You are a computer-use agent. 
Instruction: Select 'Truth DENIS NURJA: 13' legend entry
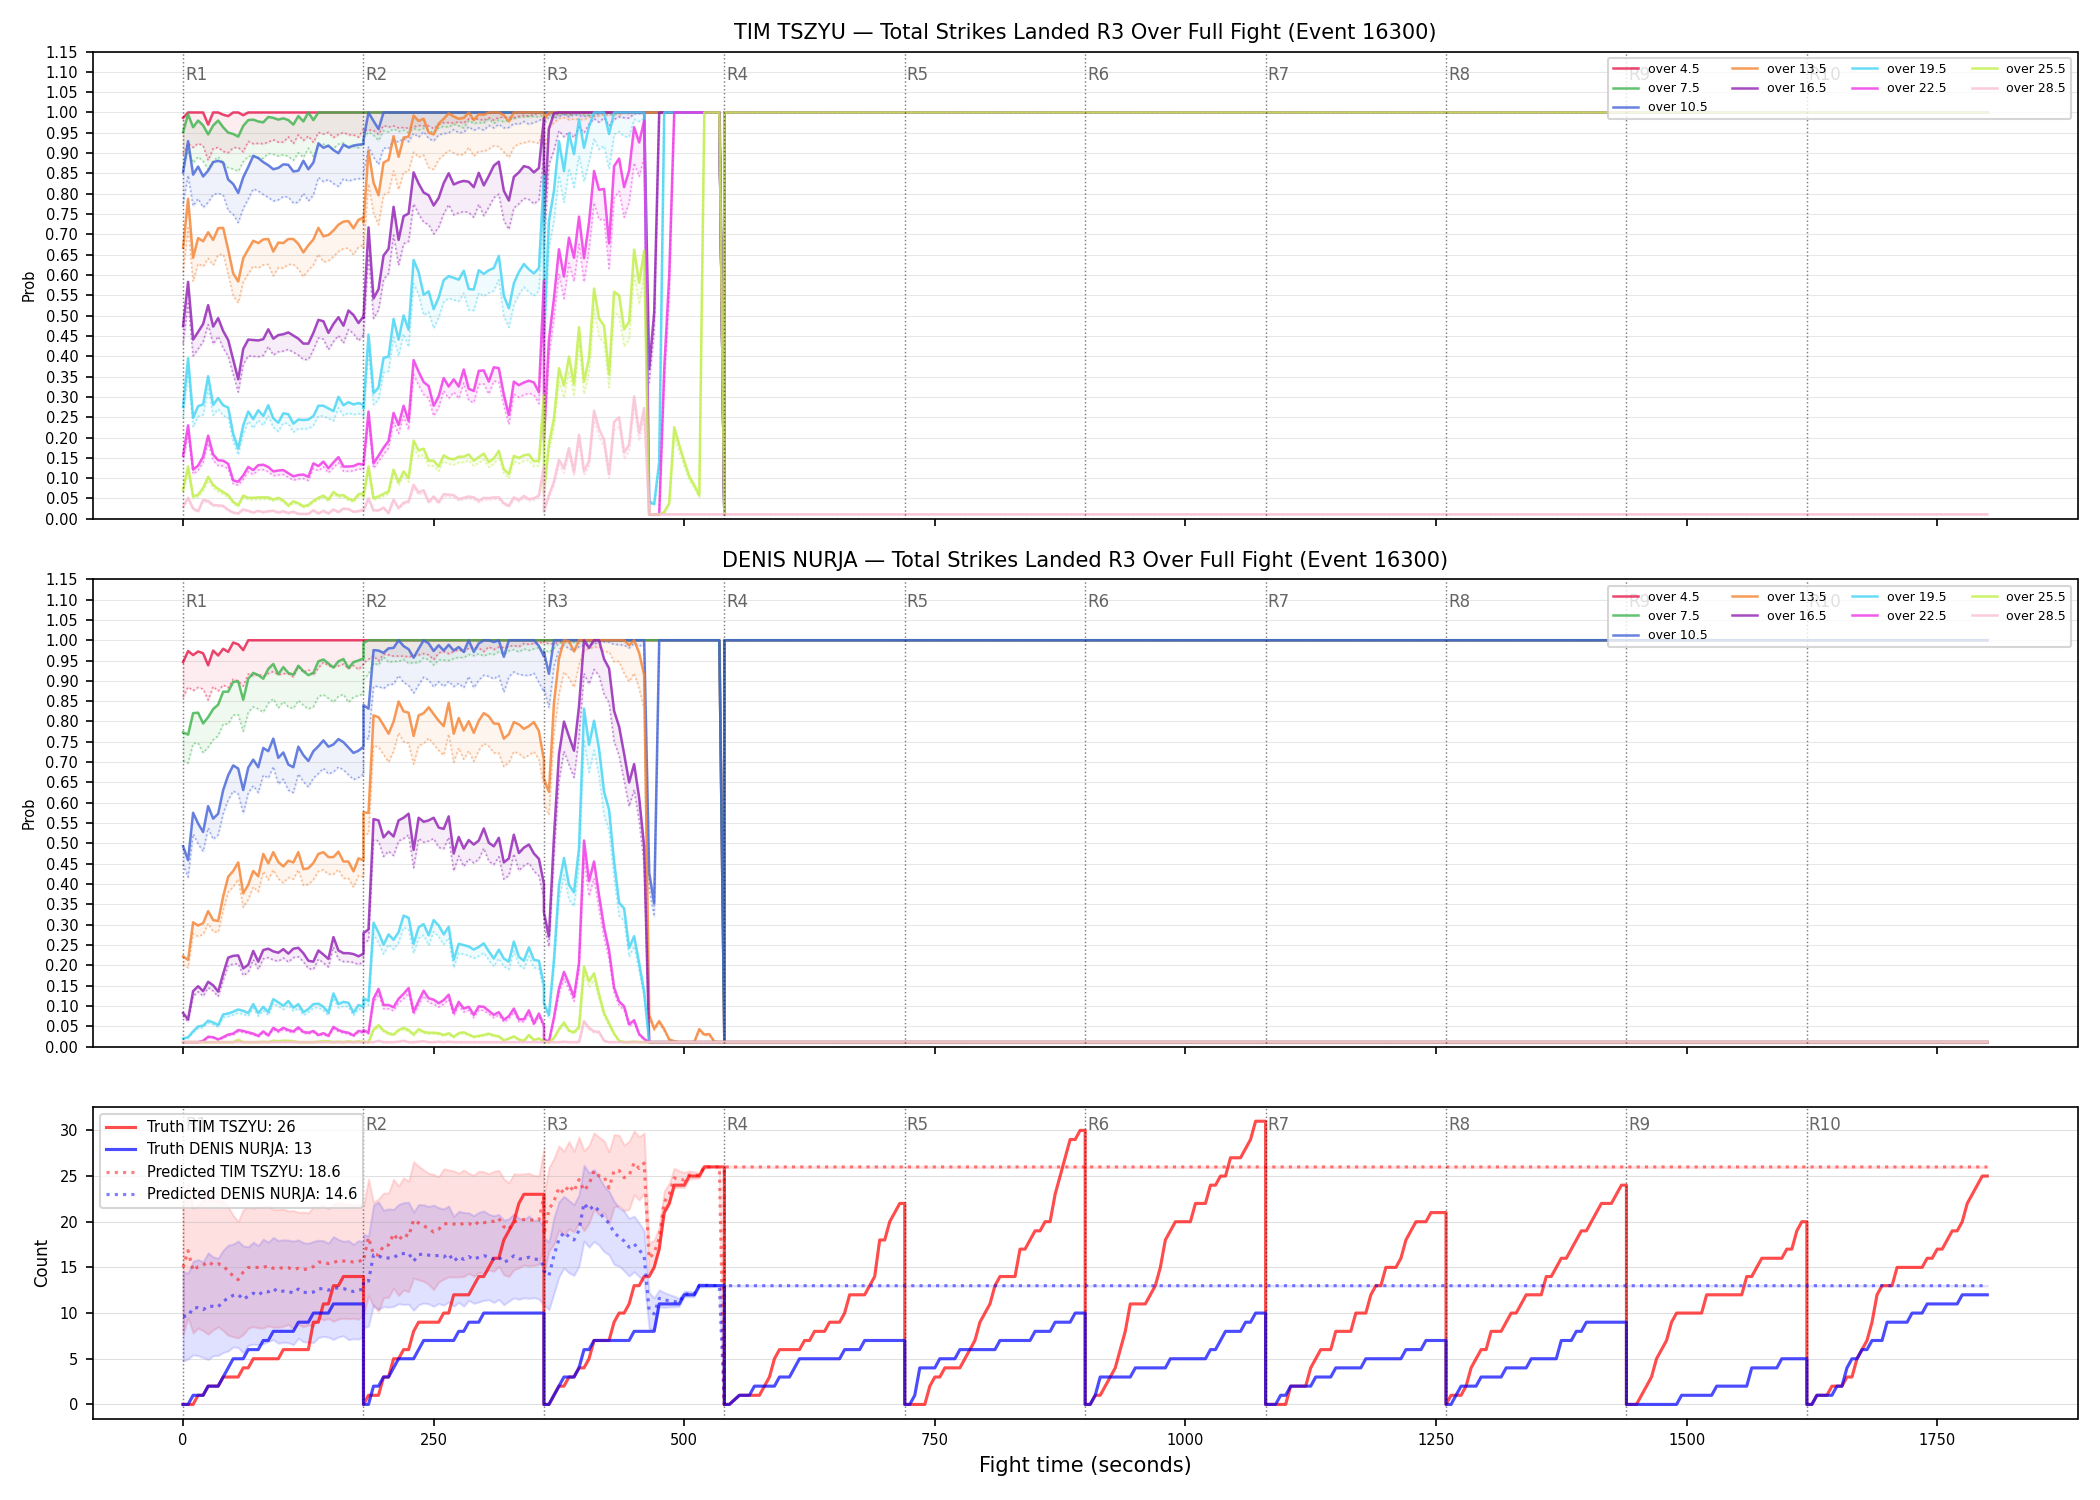click(208, 1149)
